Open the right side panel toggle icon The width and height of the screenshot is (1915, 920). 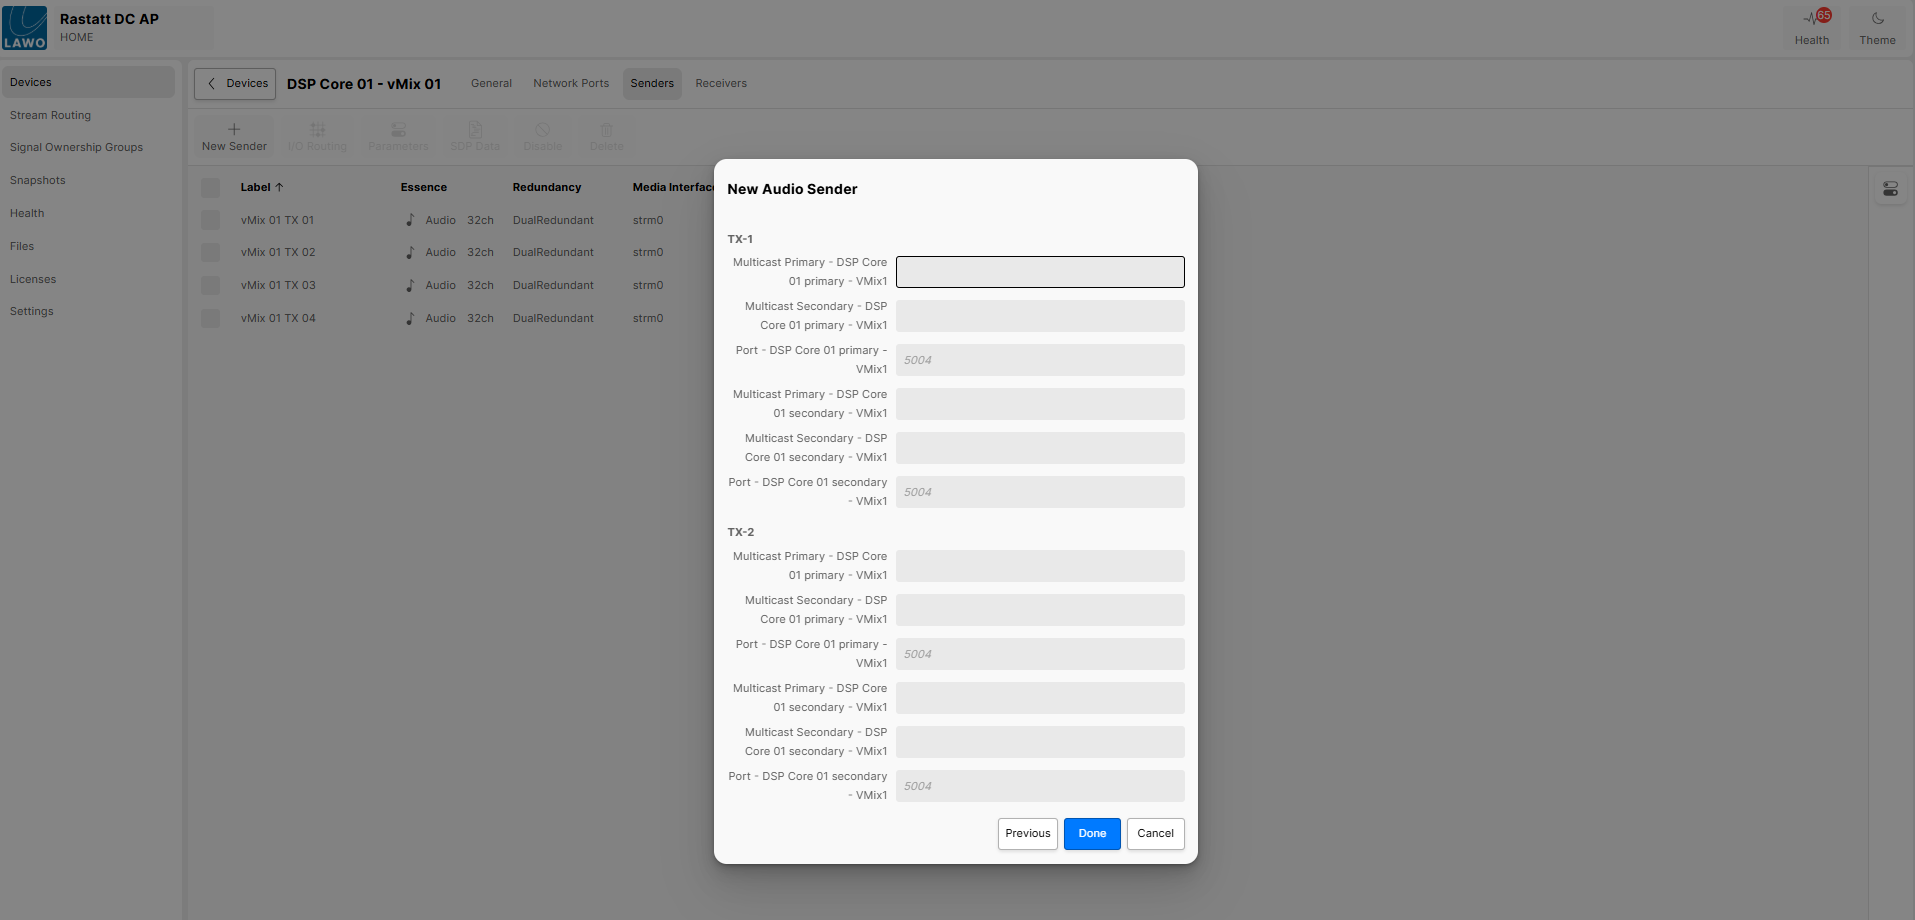pyautogui.click(x=1890, y=189)
